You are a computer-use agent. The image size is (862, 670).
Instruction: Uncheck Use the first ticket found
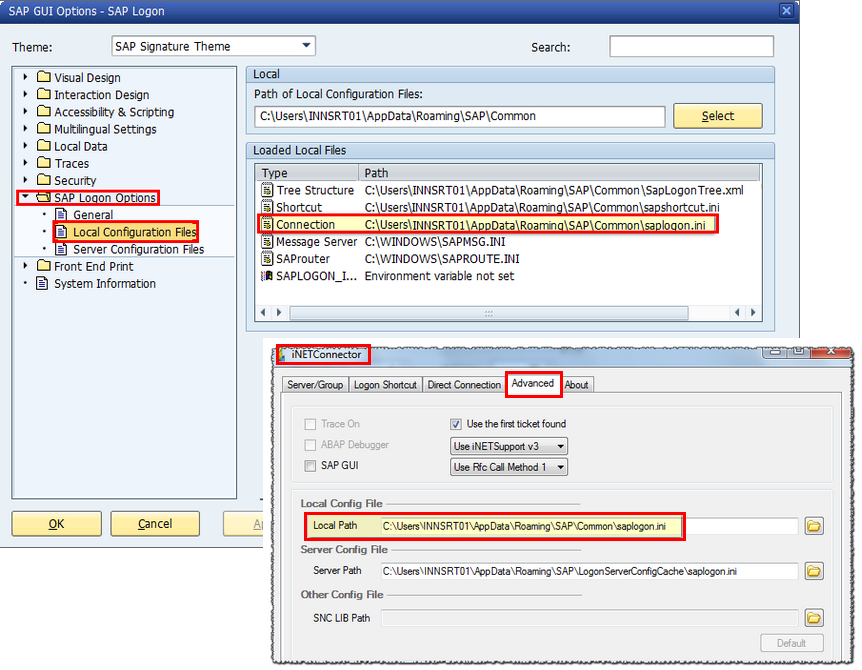tap(456, 424)
